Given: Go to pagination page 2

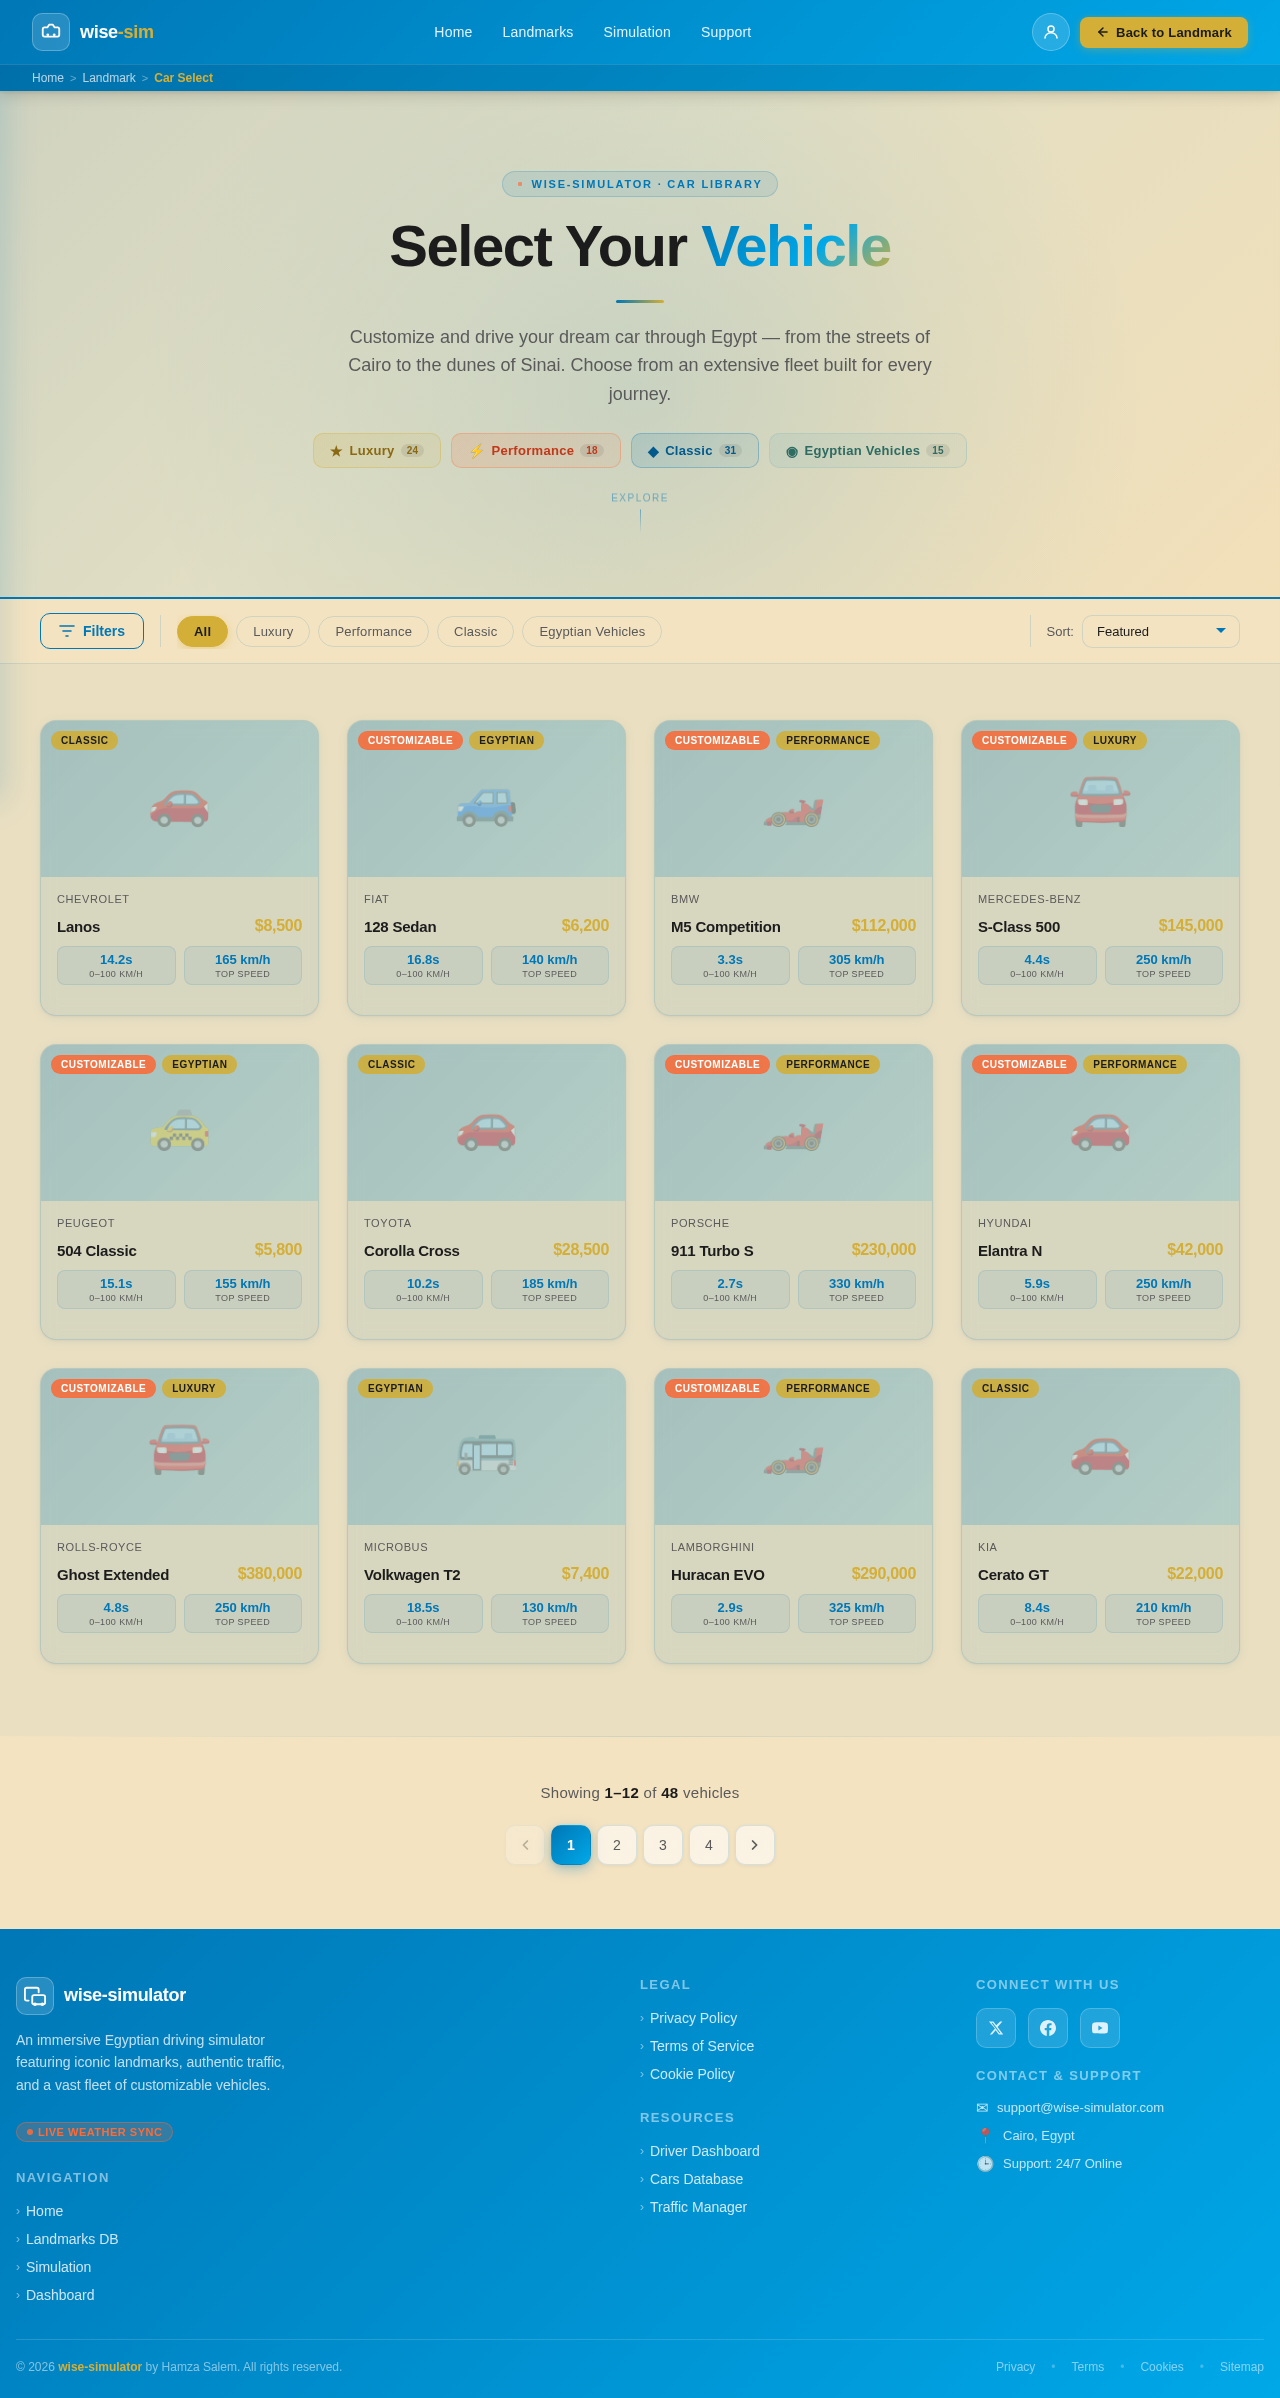Looking at the screenshot, I should [x=617, y=1845].
